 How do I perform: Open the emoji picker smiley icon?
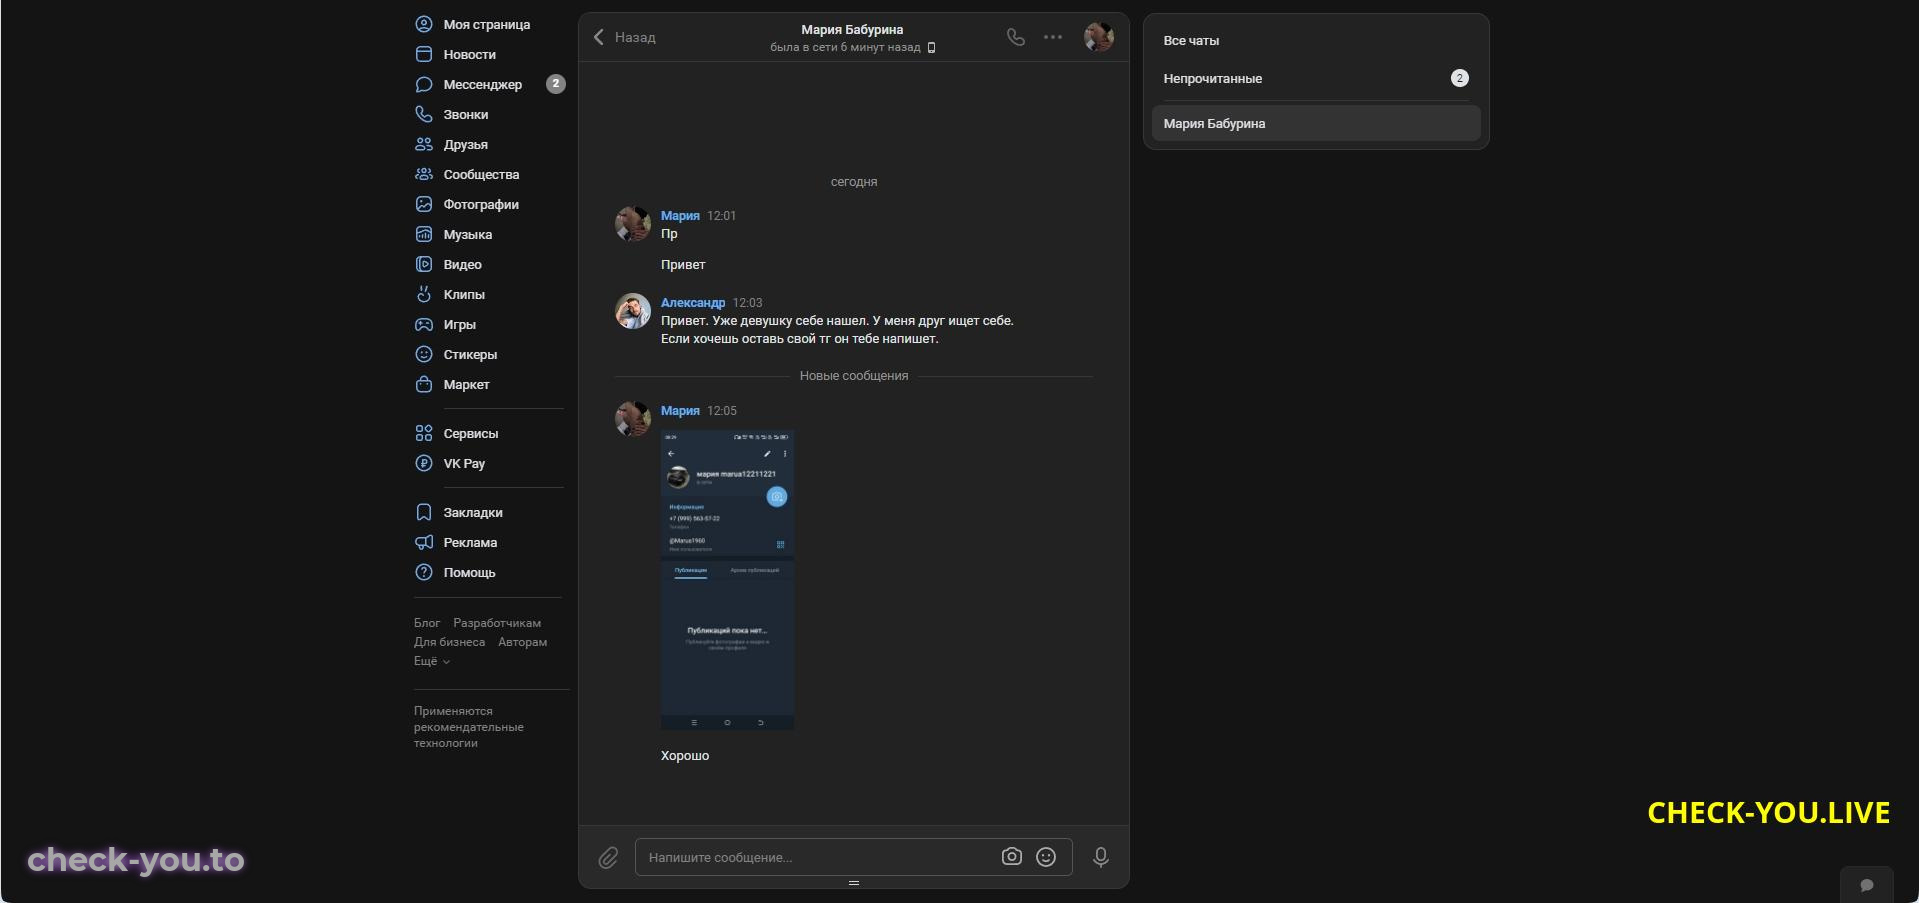[x=1046, y=857]
